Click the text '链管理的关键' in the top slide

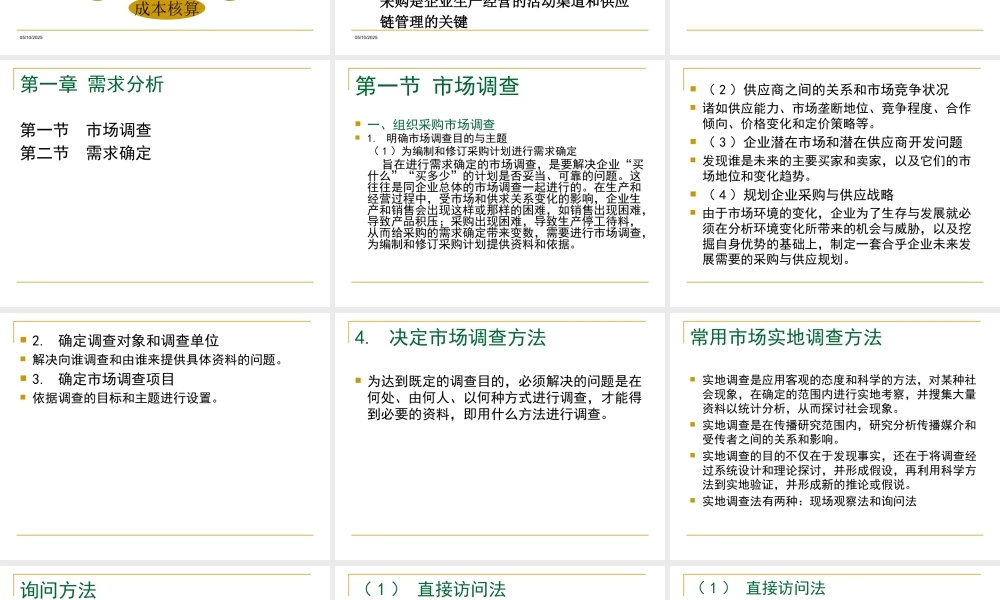[423, 22]
